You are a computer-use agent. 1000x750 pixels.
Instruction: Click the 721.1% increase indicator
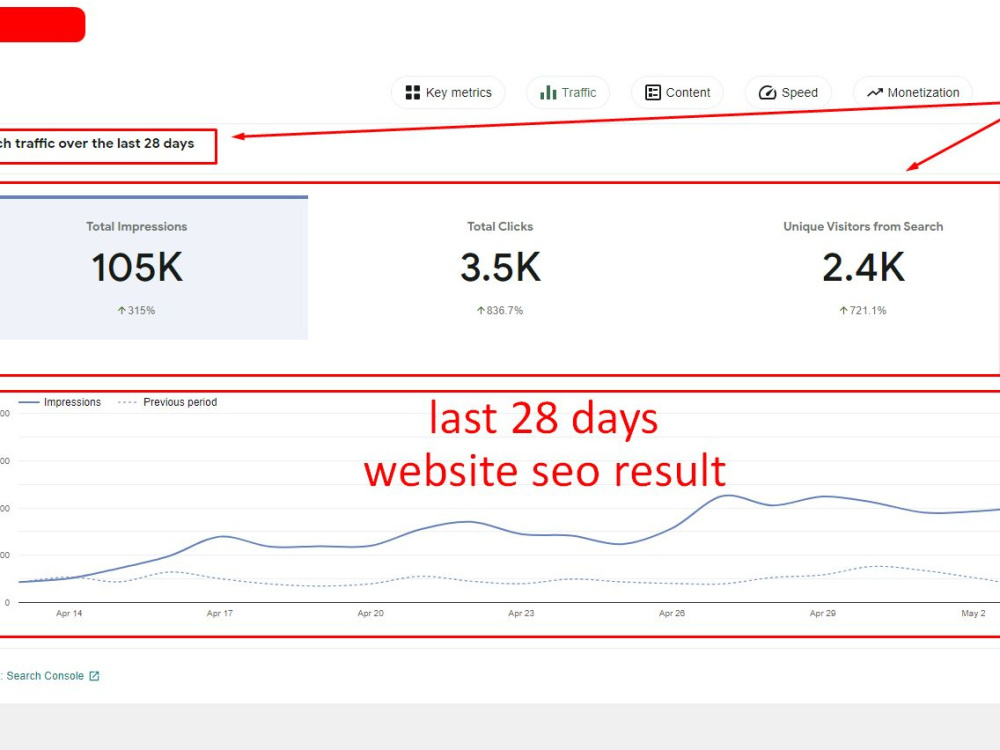tap(863, 311)
